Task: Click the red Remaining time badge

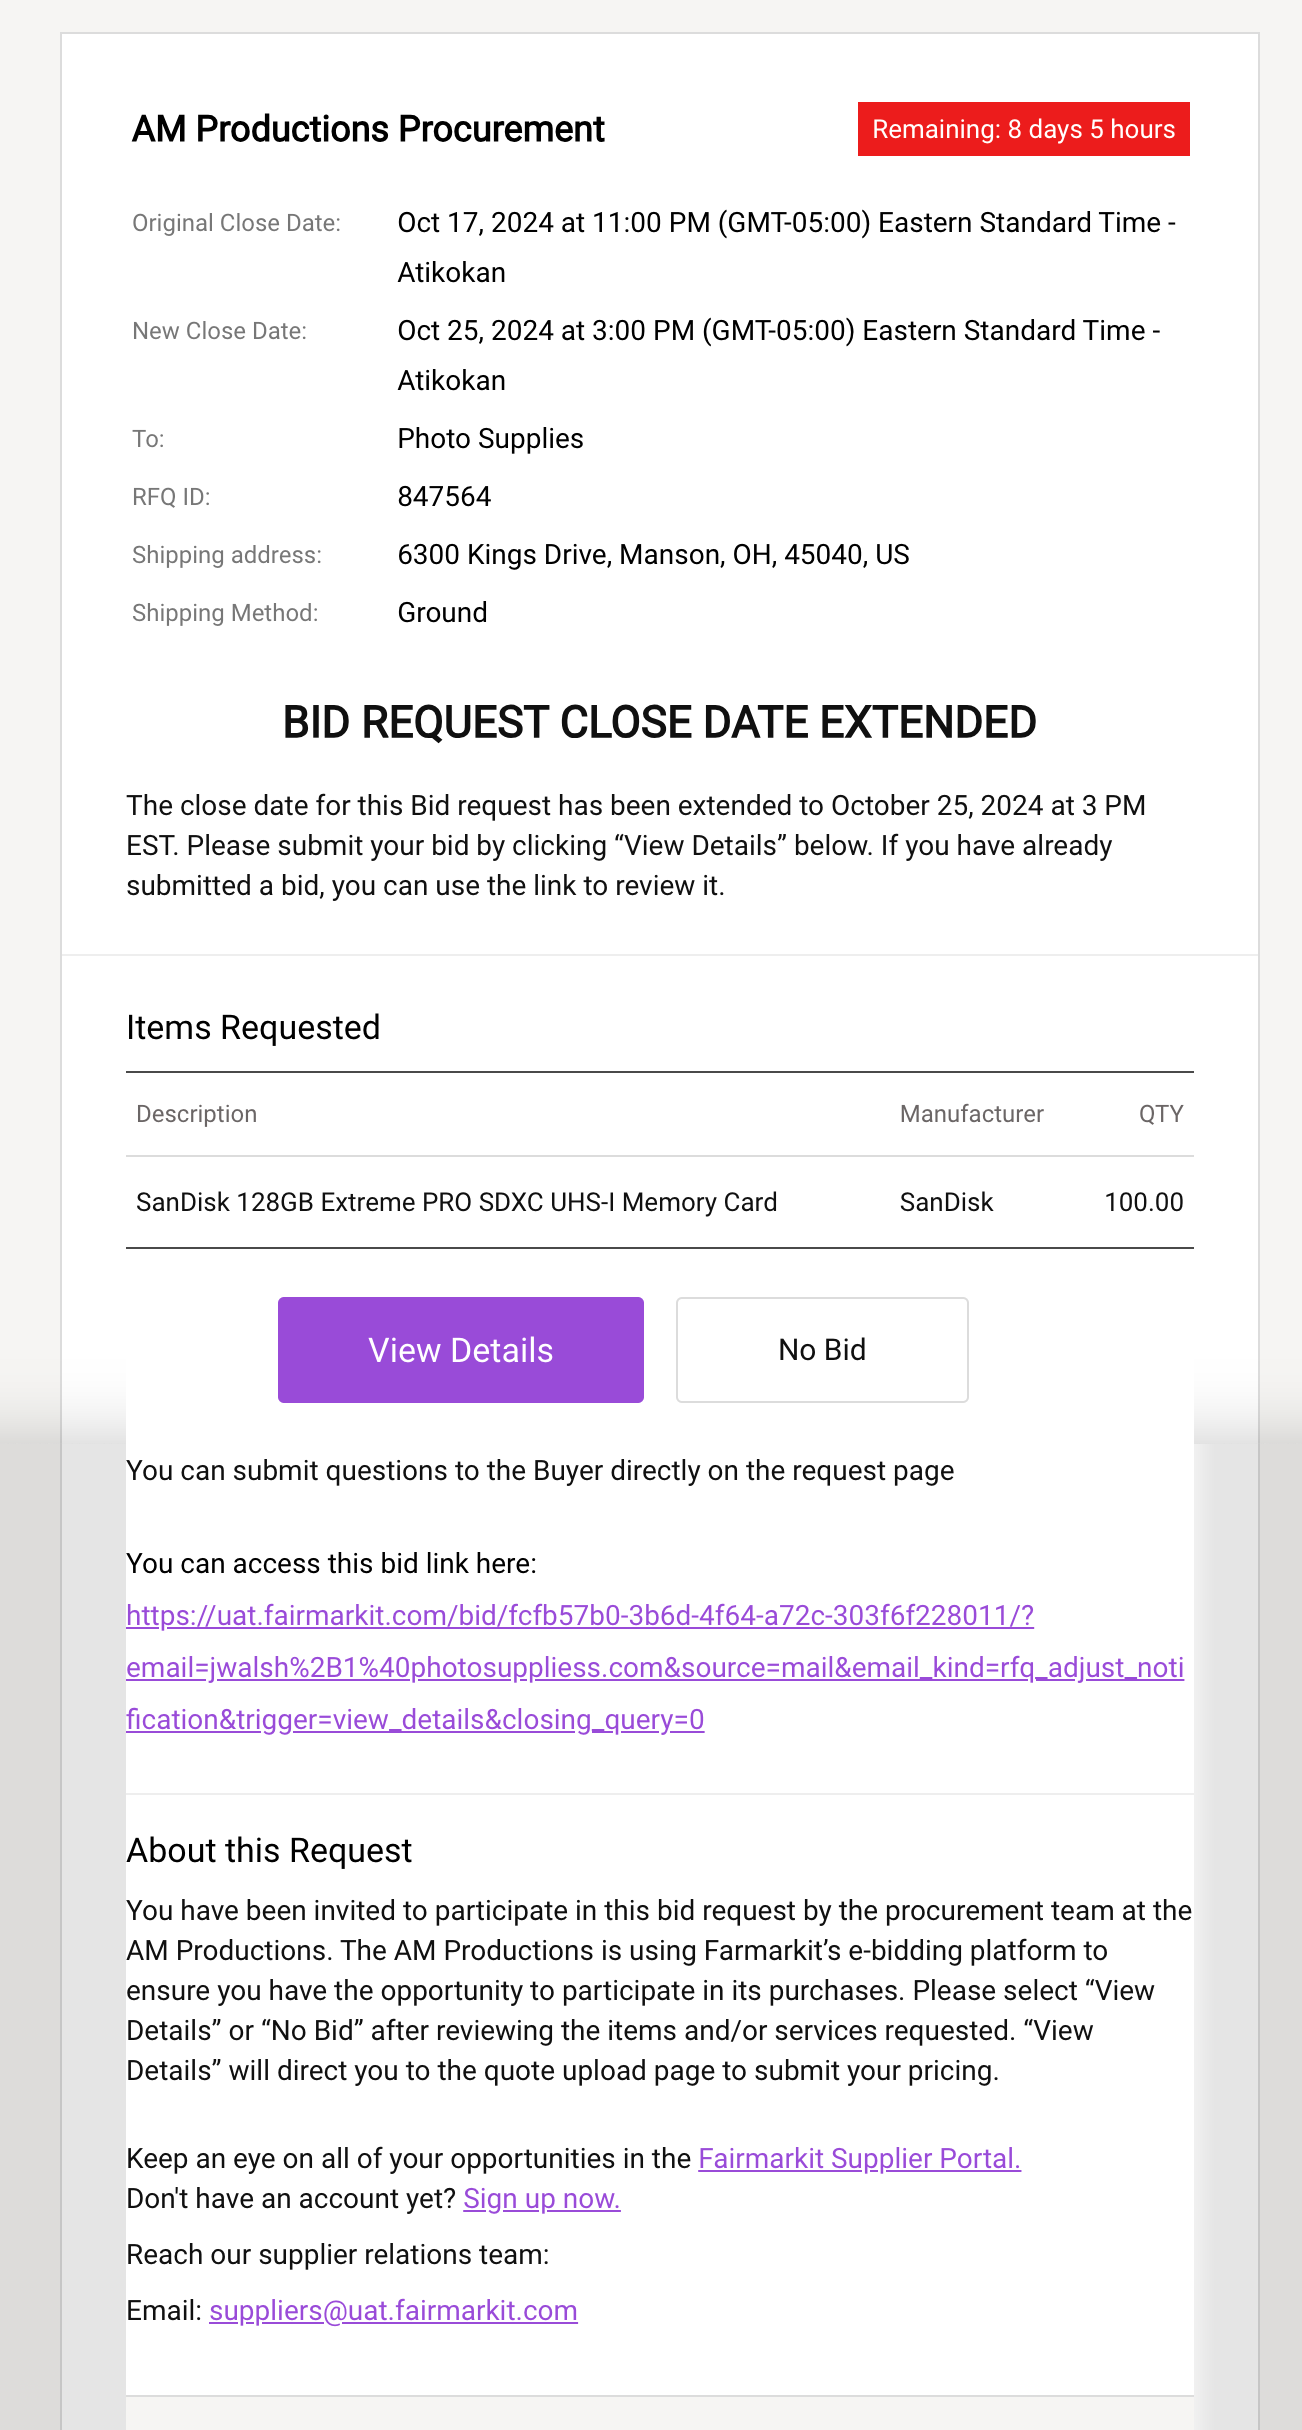Action: [x=1024, y=129]
